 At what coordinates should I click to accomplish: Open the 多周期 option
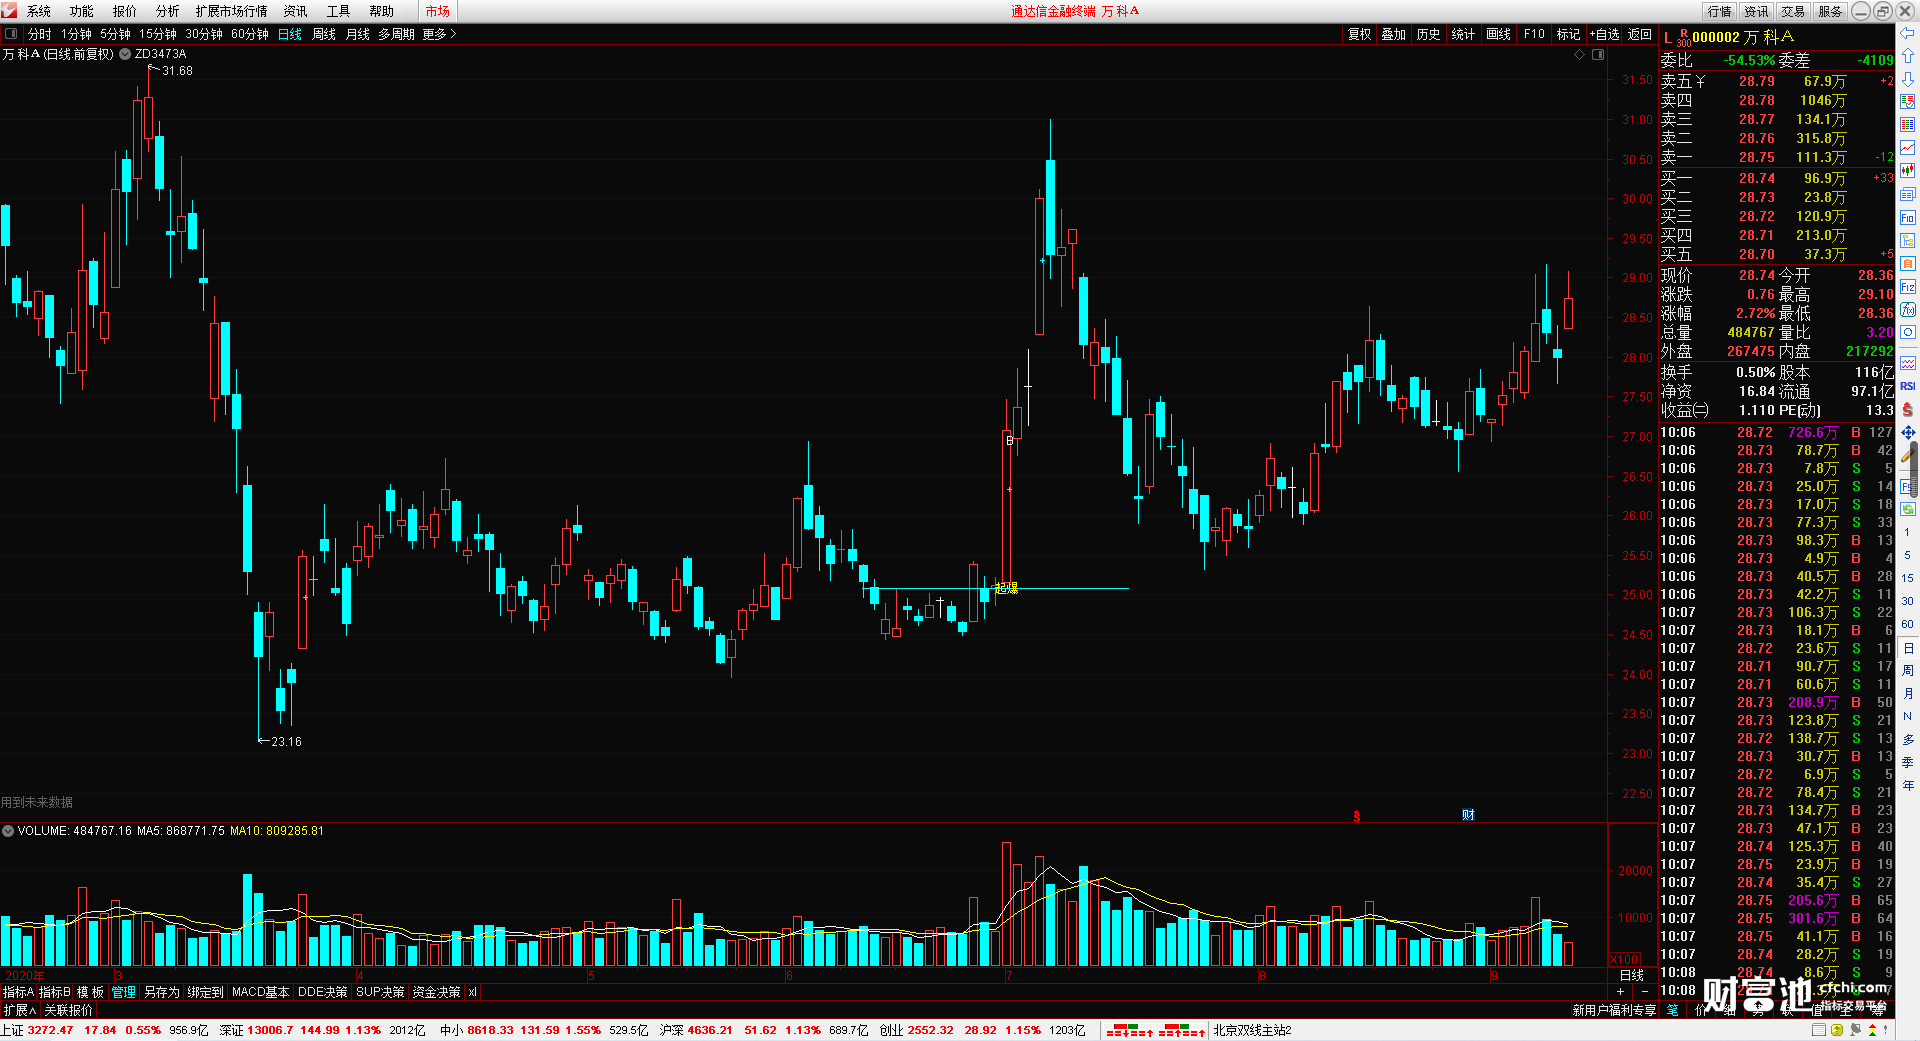click(x=396, y=34)
